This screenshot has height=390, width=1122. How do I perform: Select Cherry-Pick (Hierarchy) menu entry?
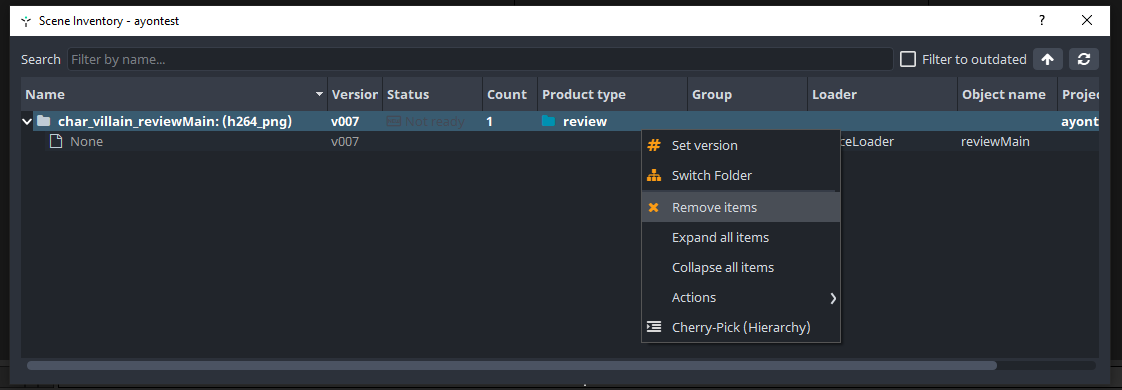741,327
